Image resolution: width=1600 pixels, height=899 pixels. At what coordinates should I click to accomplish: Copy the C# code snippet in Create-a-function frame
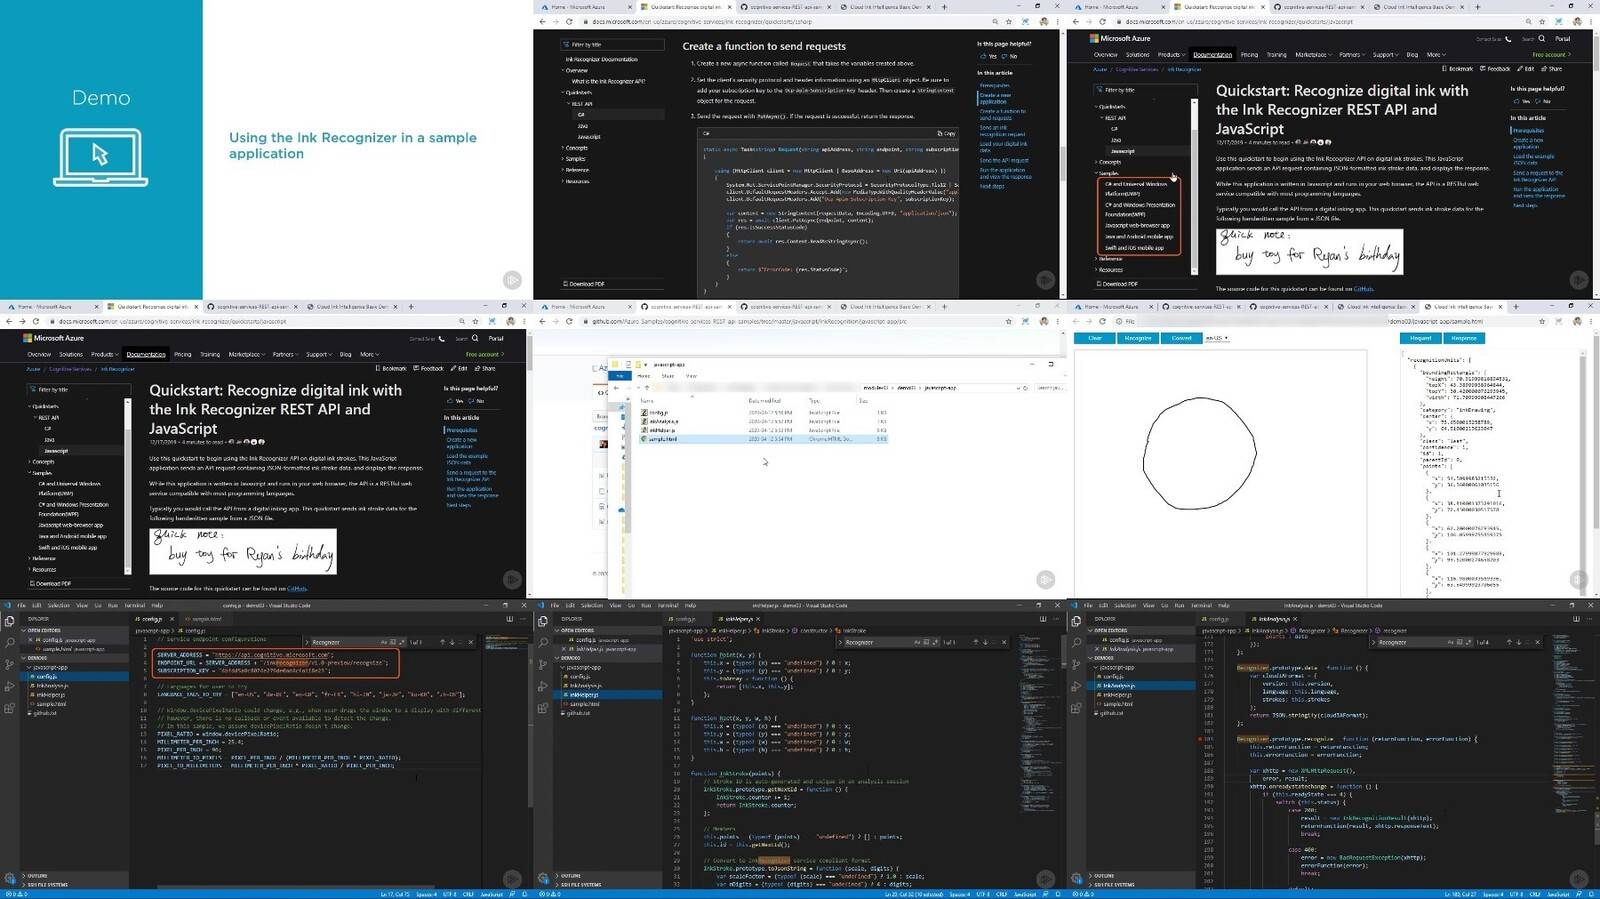(x=946, y=133)
